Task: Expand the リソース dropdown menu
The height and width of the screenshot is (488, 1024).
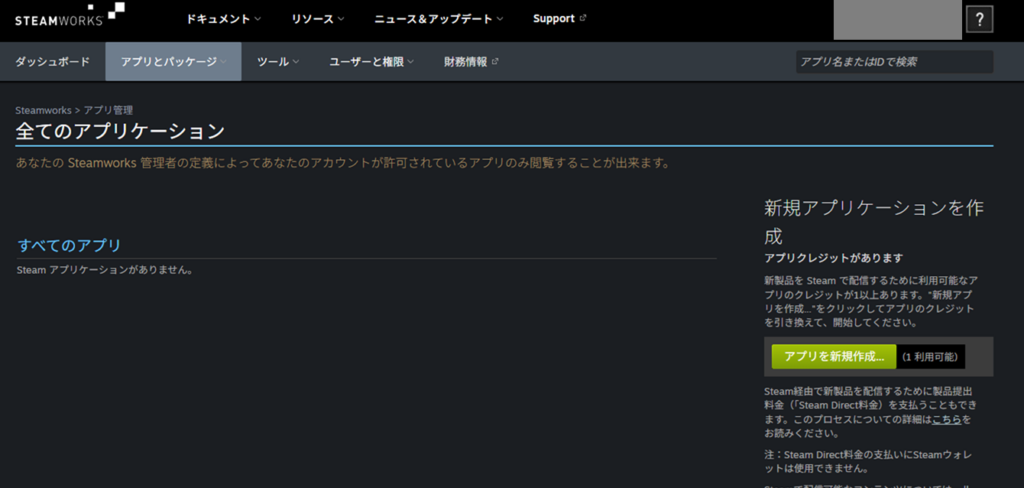Action: coord(317,19)
